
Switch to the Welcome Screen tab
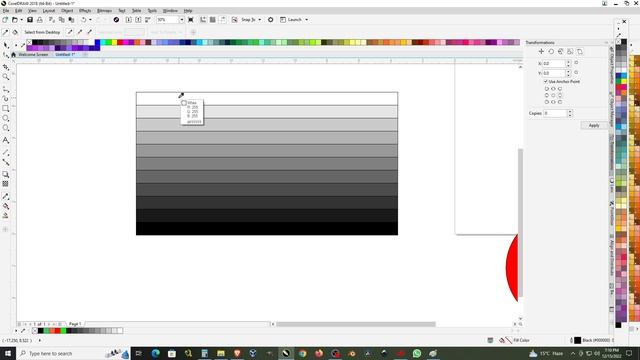33,54
